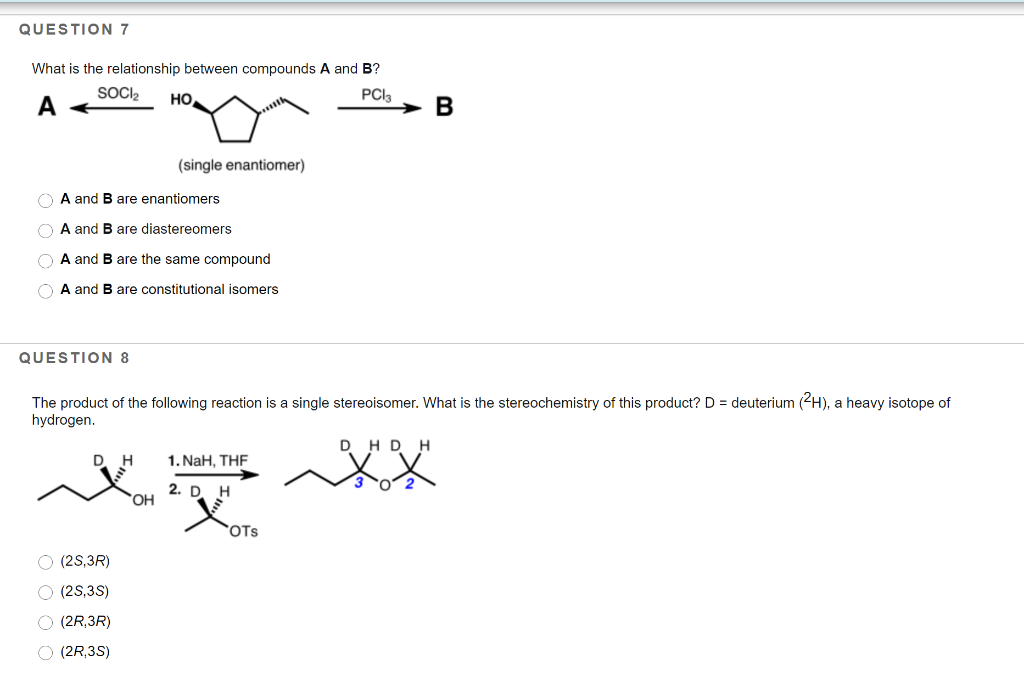
Task: Click the '1. NaH, THF' reagent text
Action: click(208, 461)
